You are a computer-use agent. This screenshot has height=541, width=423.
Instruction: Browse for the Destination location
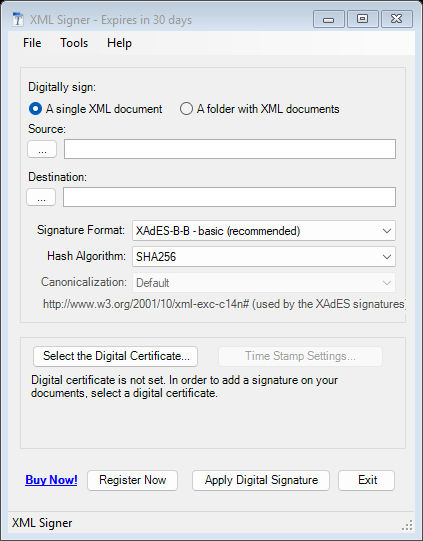41,197
